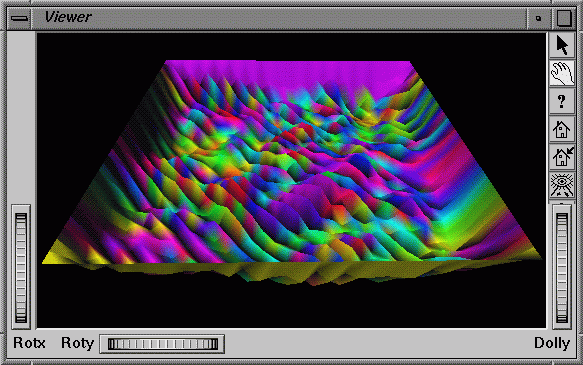Open help via question mark icon

[x=562, y=101]
